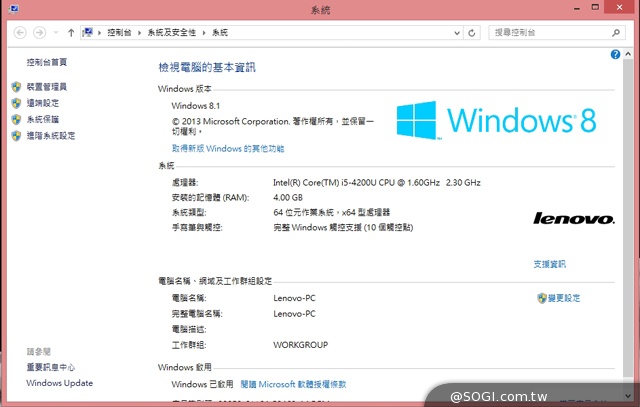Click the vertical scrollbar thumb
Viewport: 640px width, 407px height.
[628, 218]
